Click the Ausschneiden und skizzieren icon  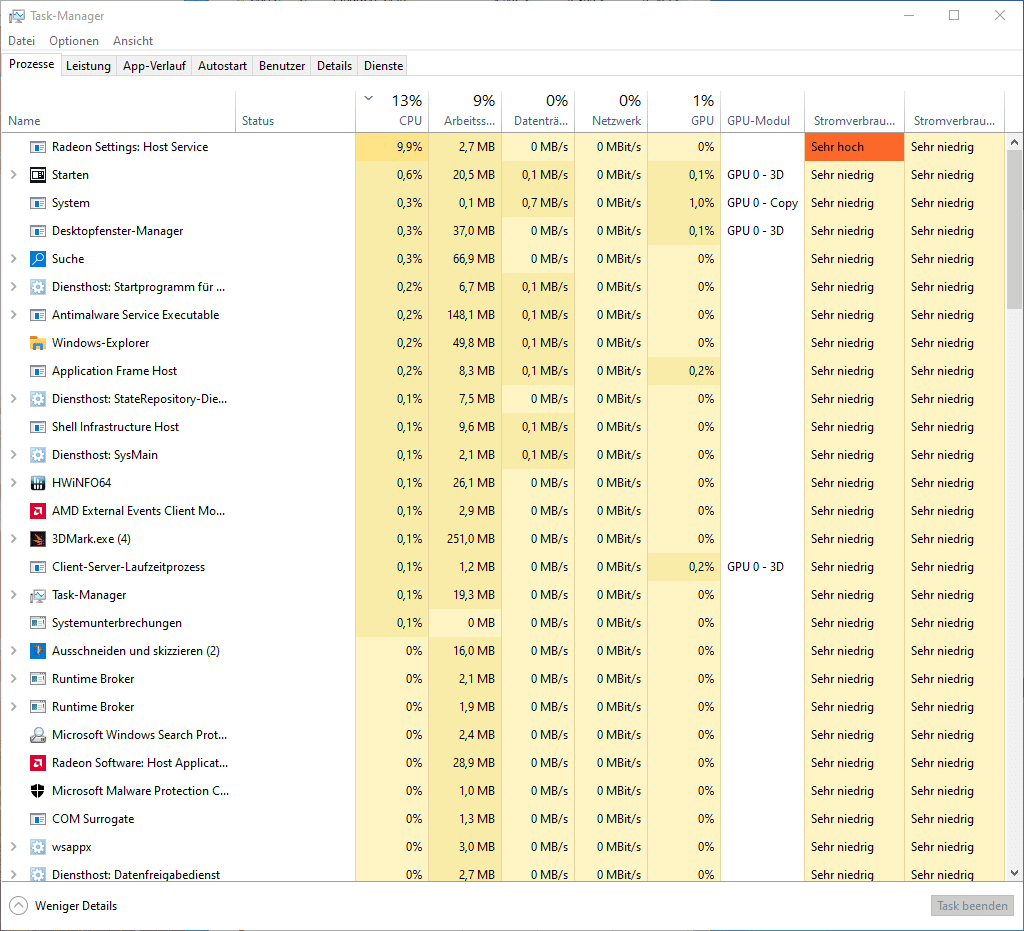pos(38,651)
